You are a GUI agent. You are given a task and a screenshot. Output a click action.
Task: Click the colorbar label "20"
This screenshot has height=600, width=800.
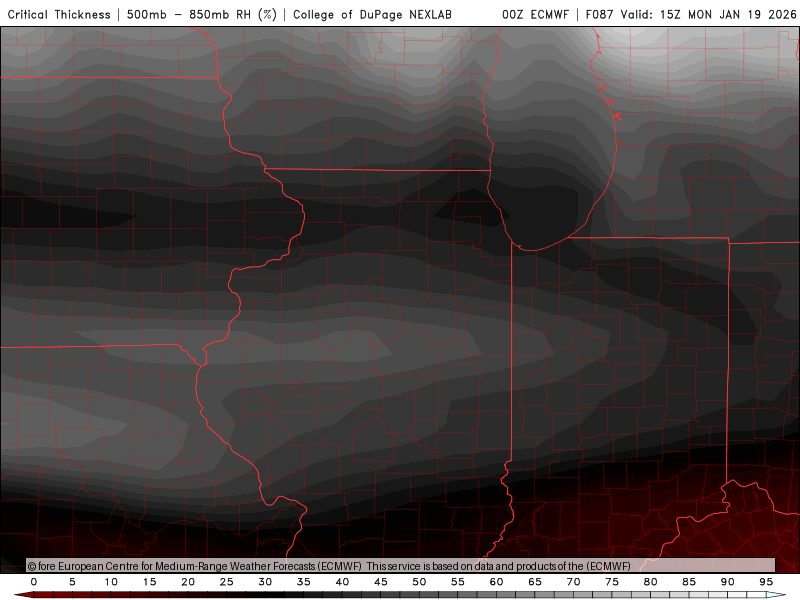click(188, 582)
